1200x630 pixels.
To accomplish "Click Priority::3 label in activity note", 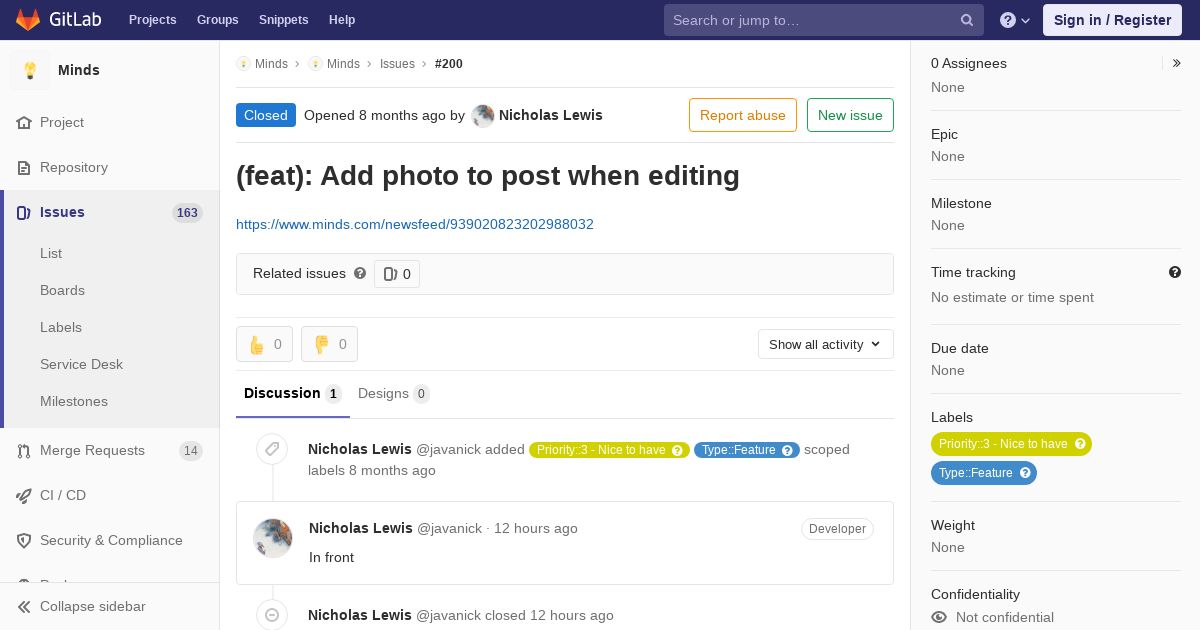I will [x=601, y=450].
